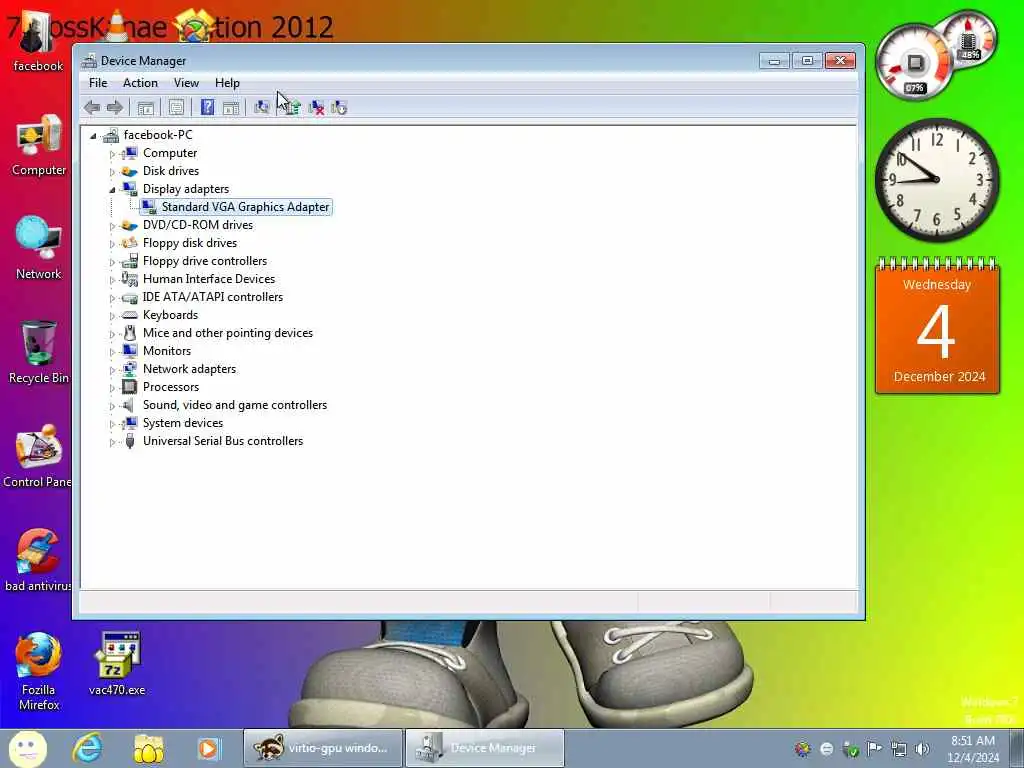Select the Recycle Bin desktop icon
The height and width of the screenshot is (768, 1024).
pos(39,353)
